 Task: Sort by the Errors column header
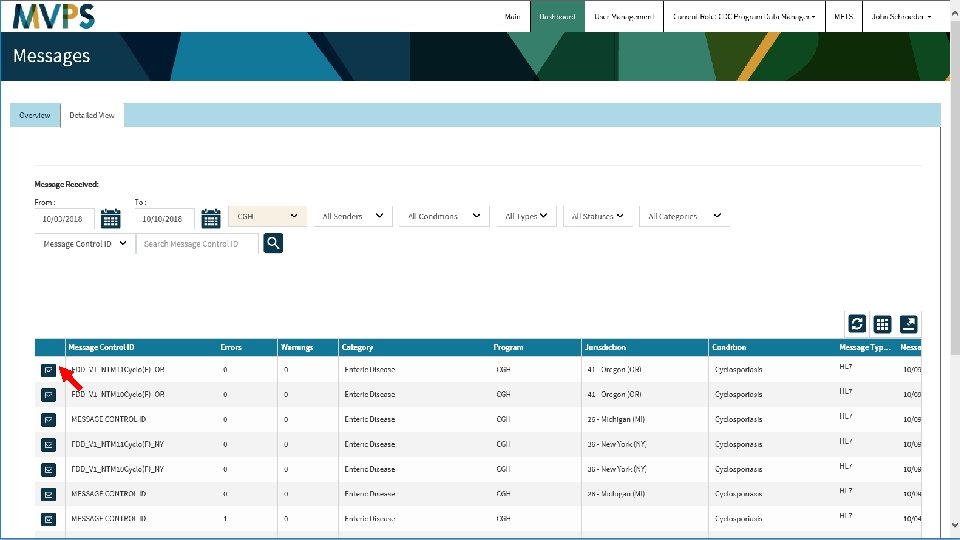231,347
